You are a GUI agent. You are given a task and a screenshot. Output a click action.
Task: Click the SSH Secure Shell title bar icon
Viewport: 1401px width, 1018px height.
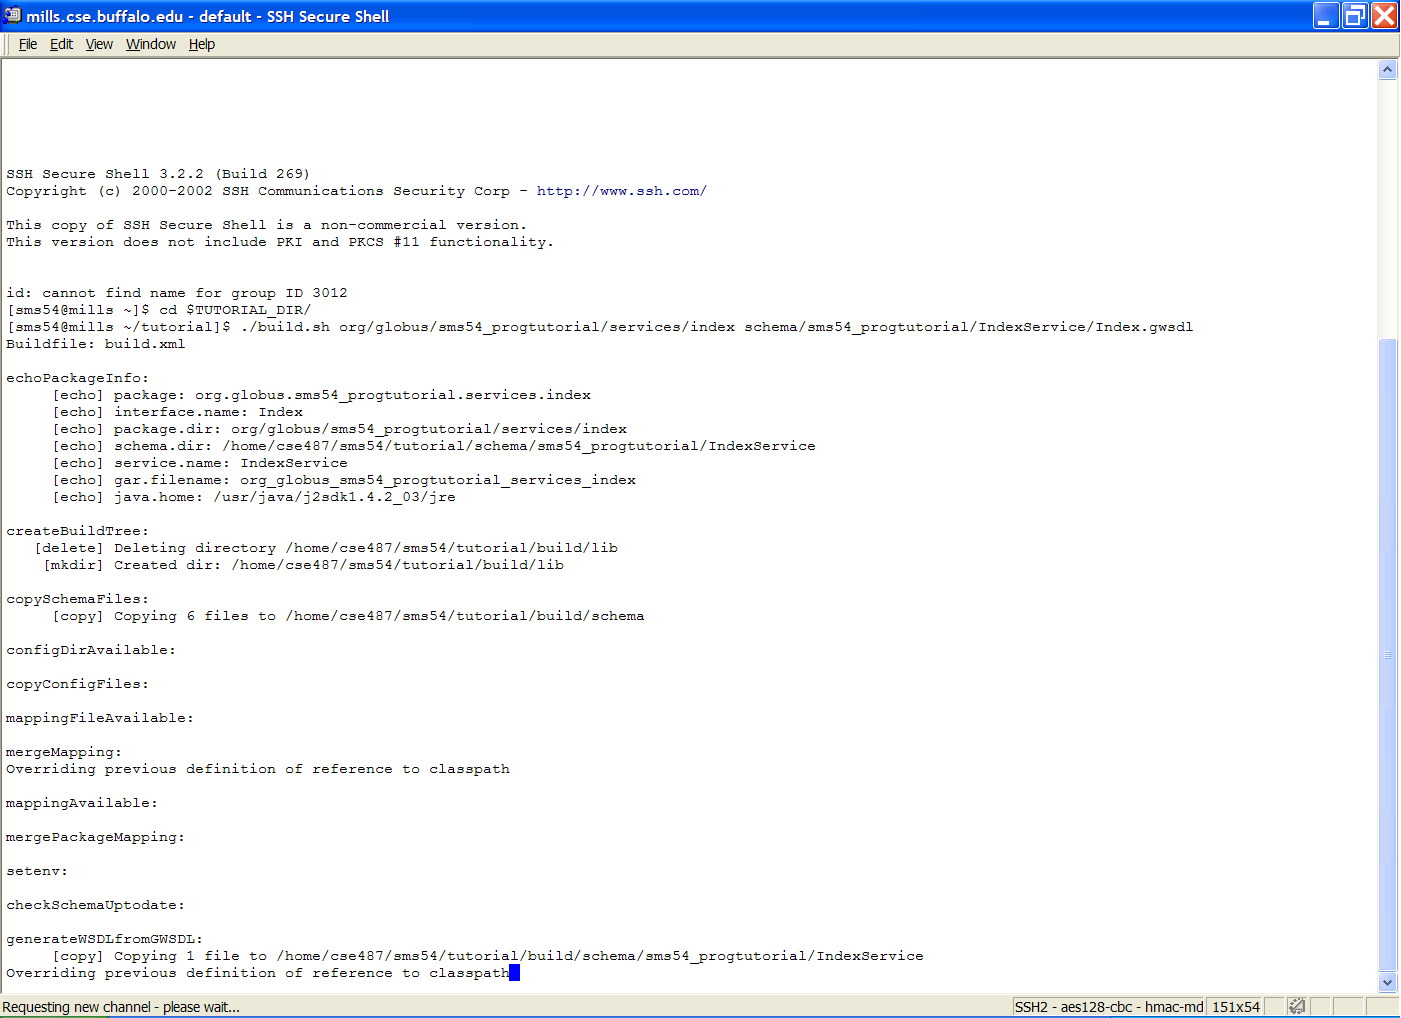click(x=12, y=15)
